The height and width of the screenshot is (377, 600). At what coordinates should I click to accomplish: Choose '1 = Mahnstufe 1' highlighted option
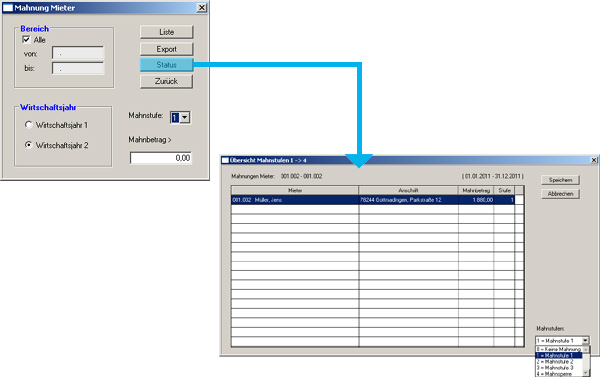tap(559, 356)
